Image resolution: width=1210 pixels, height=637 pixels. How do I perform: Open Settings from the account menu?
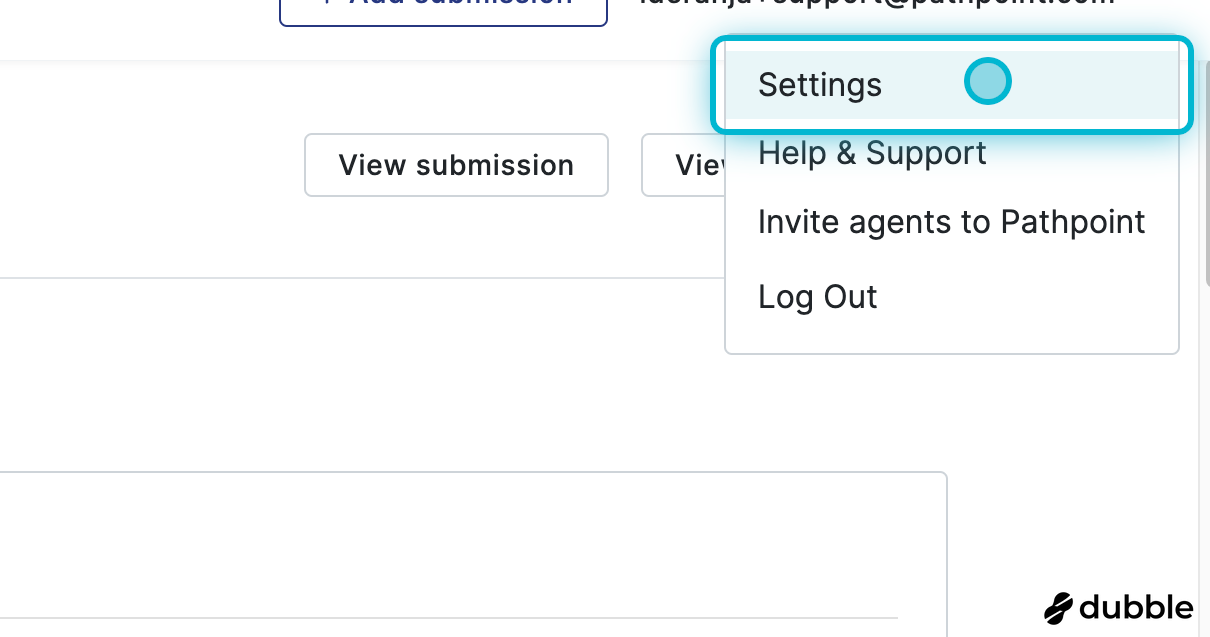coord(820,85)
